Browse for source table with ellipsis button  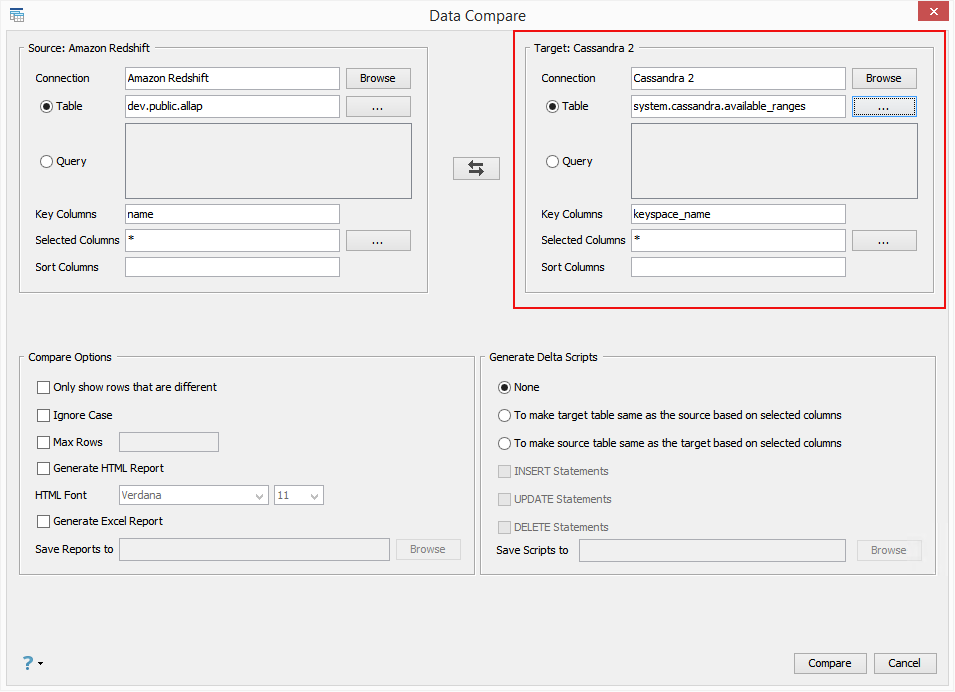click(378, 106)
